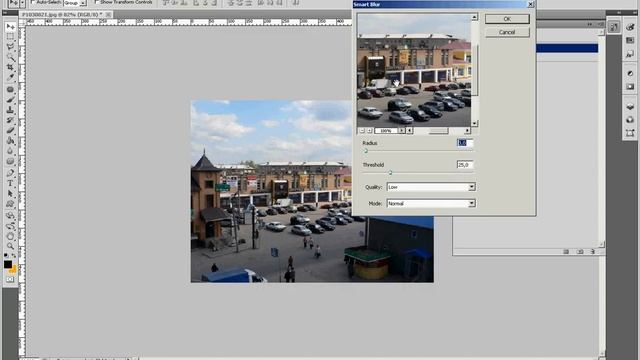Toggle Quick Mask mode
The width and height of the screenshot is (640, 360).
[10, 280]
